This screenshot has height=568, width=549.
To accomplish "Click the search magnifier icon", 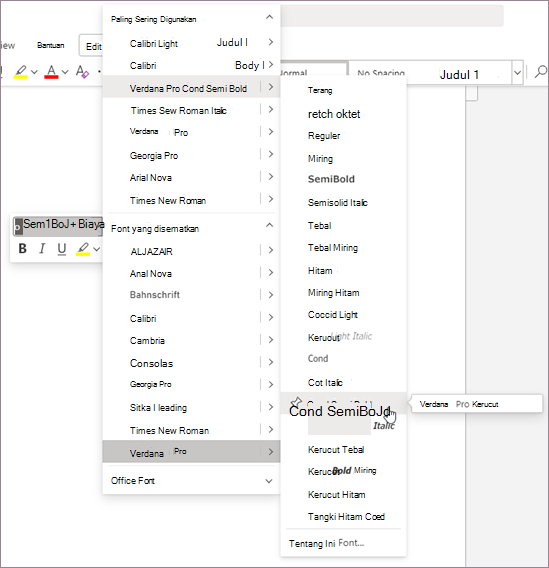I will click(541, 71).
